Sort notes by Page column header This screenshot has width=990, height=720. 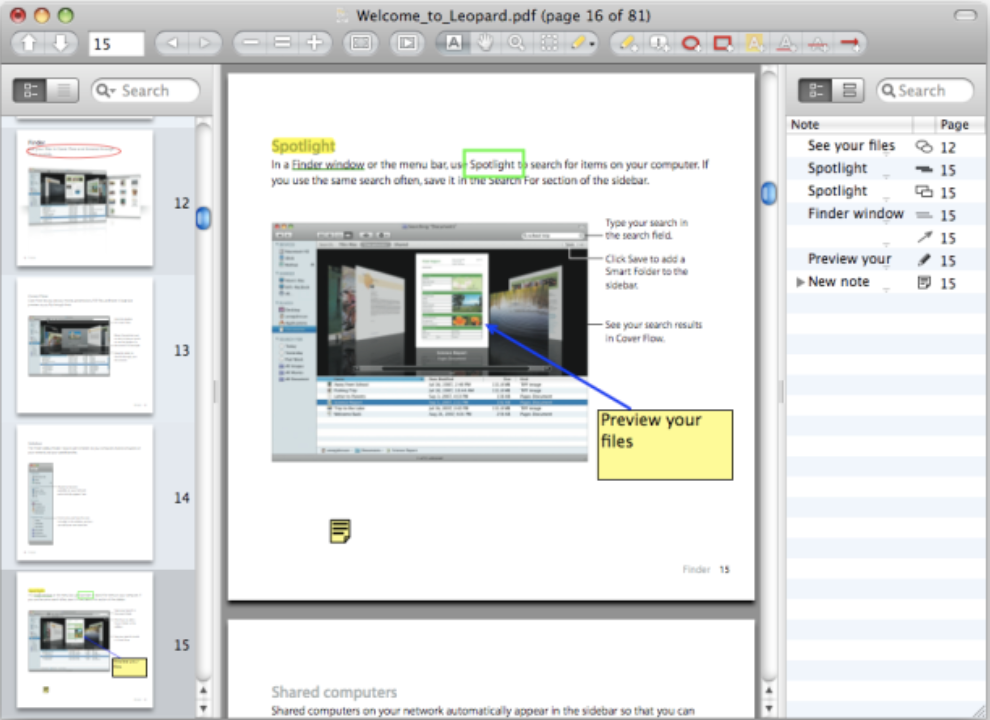[x=953, y=125]
